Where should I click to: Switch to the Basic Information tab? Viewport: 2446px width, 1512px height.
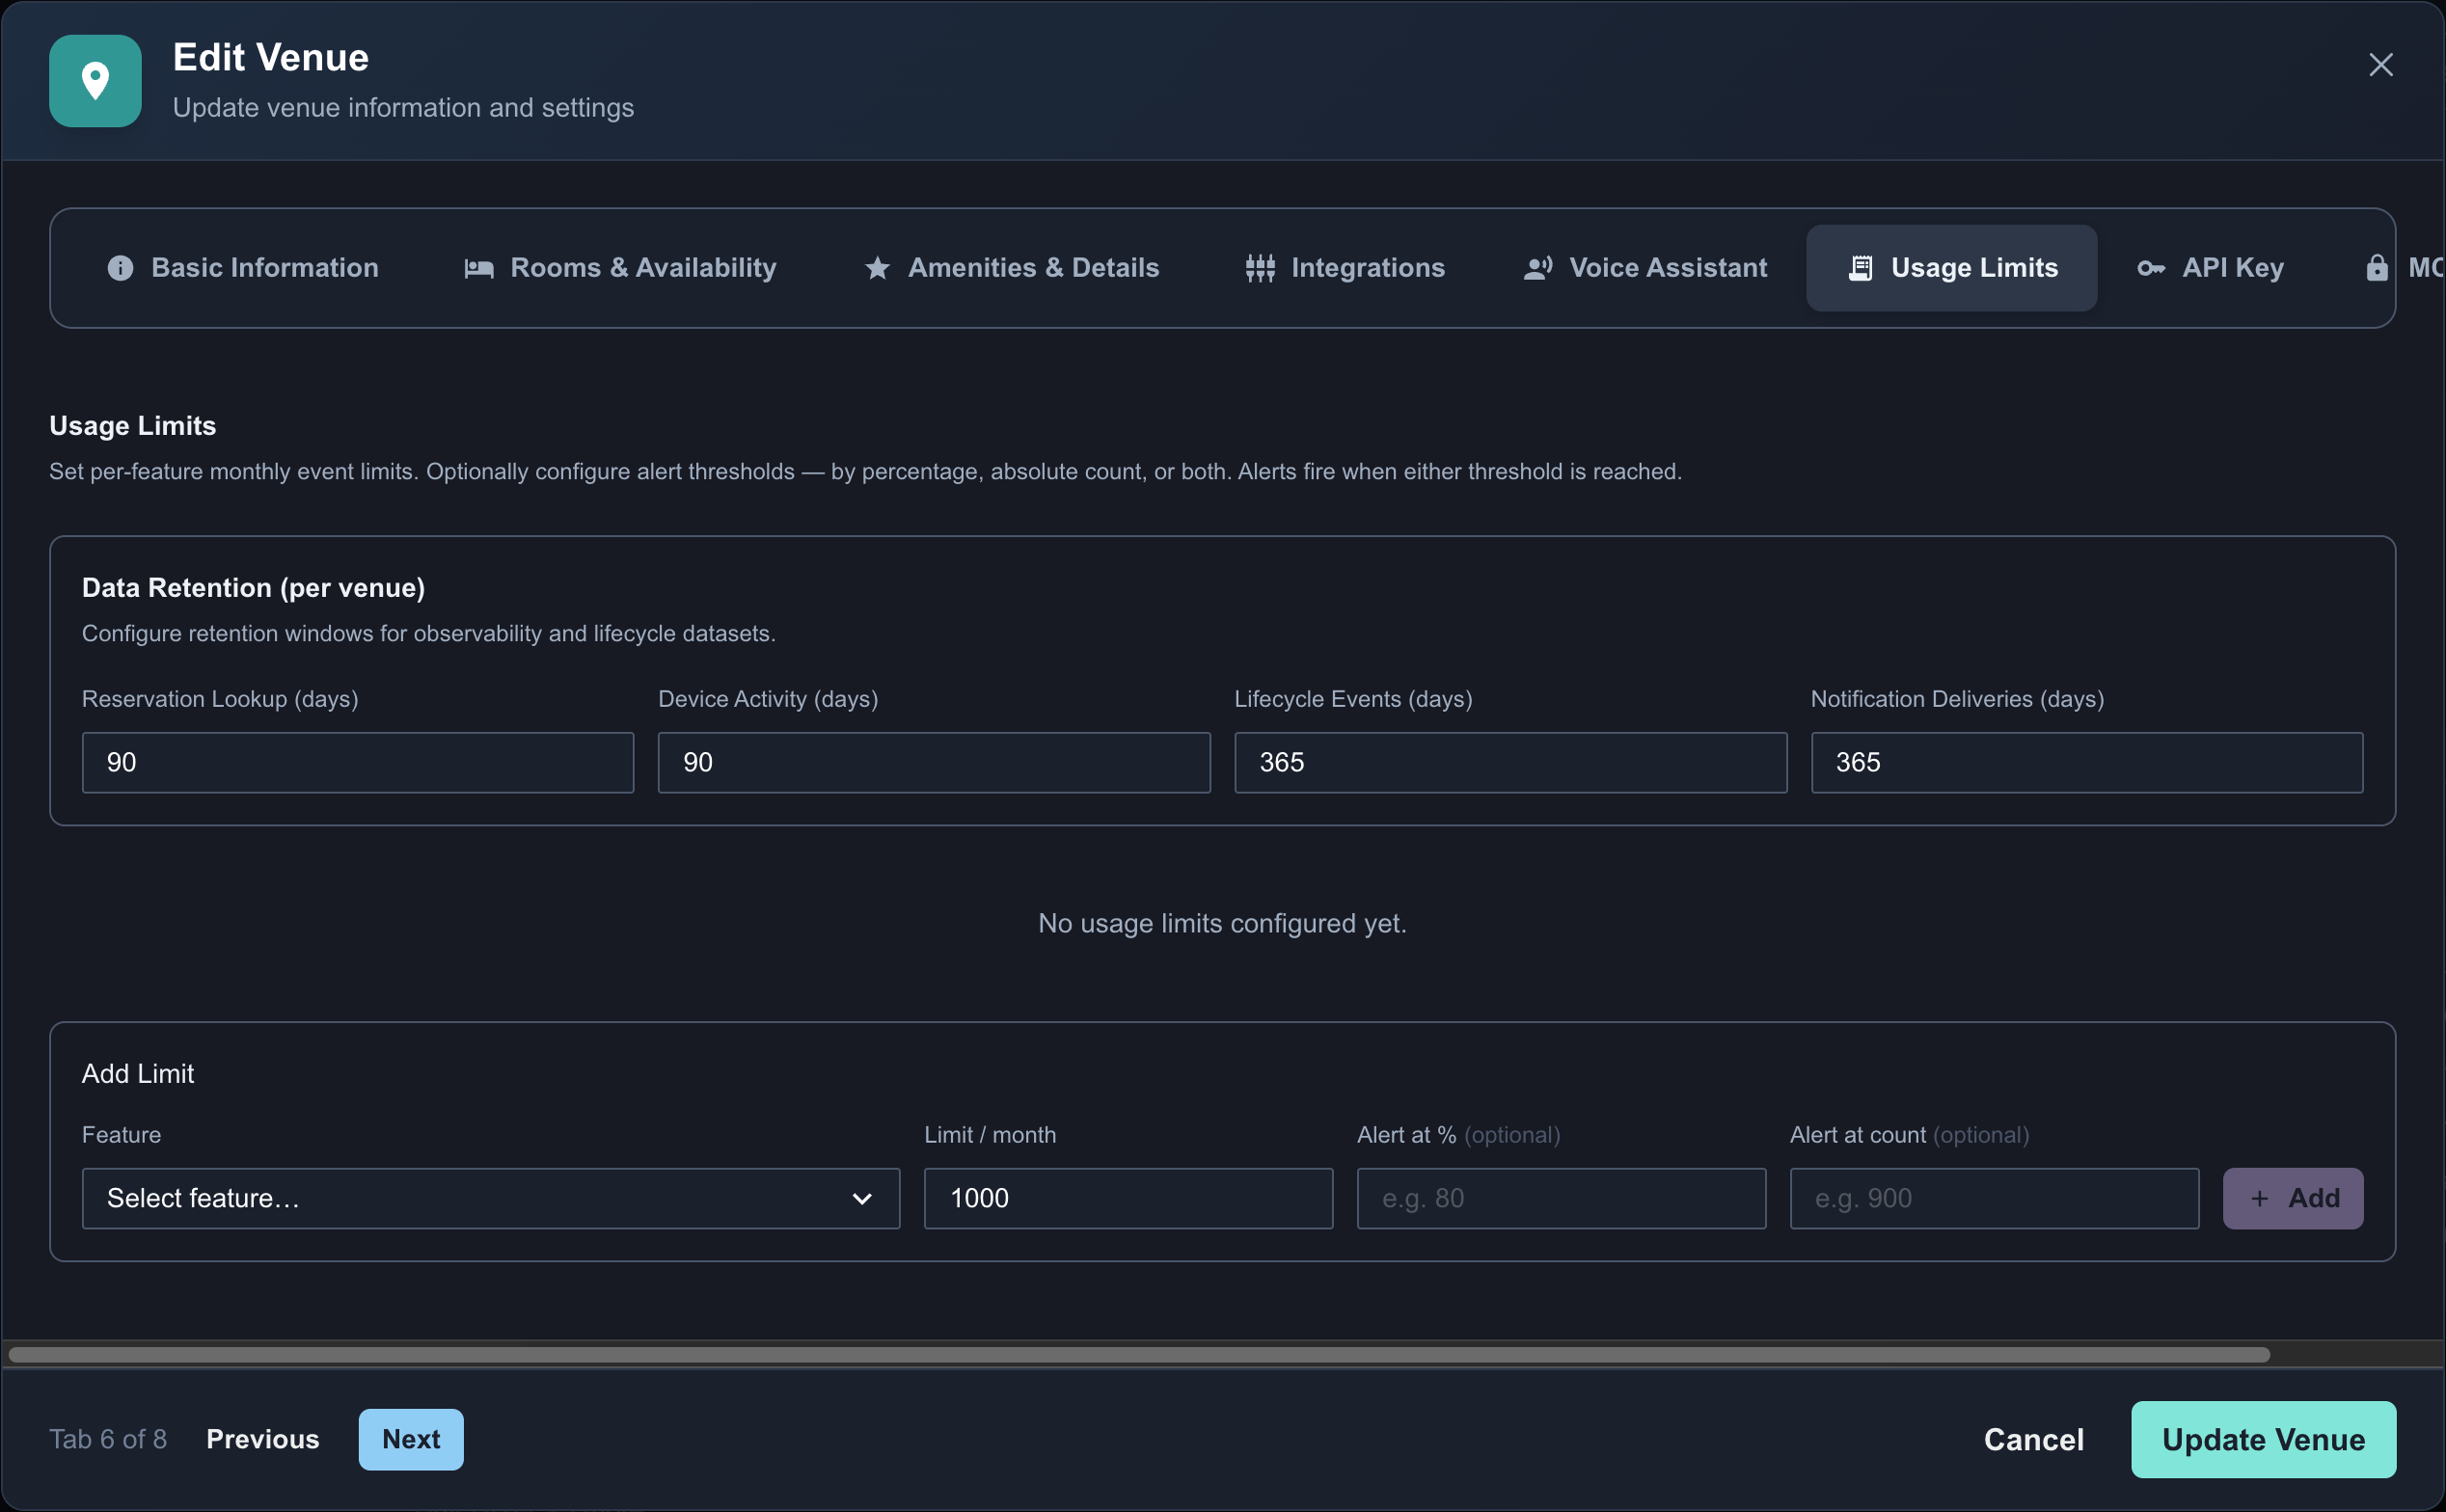pyautogui.click(x=243, y=268)
